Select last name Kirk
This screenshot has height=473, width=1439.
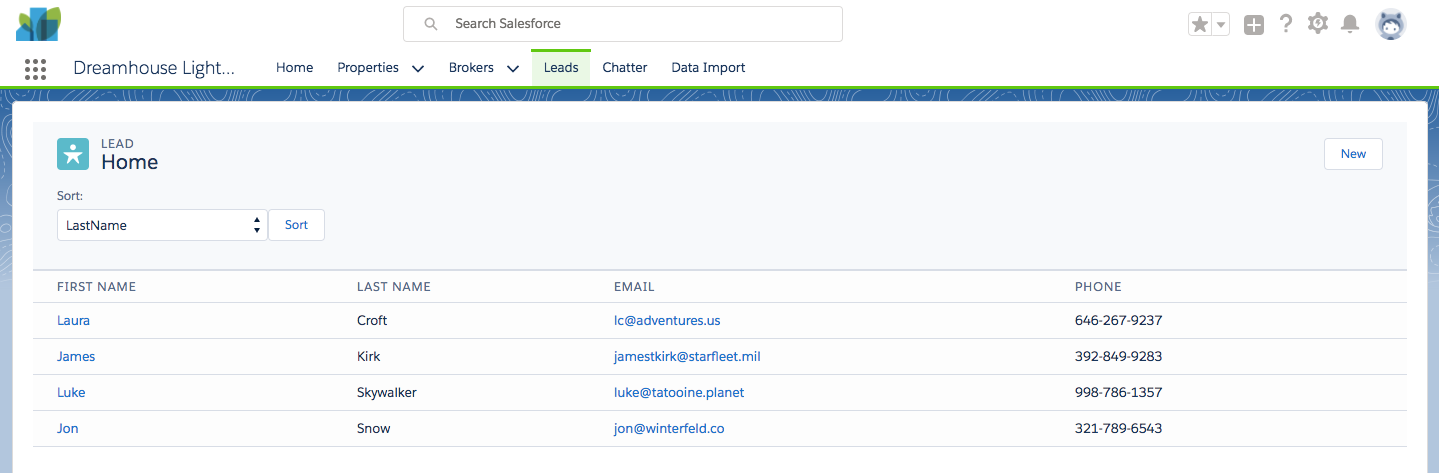tap(369, 357)
